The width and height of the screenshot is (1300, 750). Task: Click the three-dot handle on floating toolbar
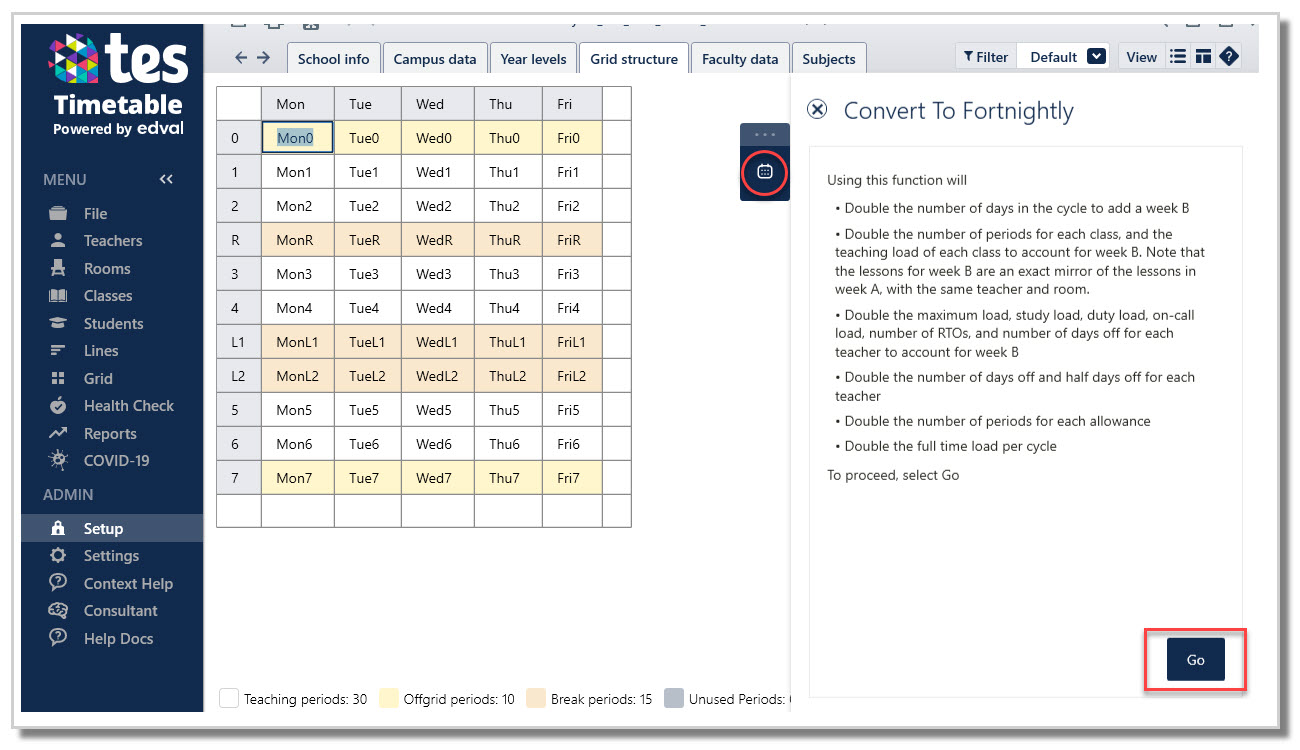click(x=765, y=134)
